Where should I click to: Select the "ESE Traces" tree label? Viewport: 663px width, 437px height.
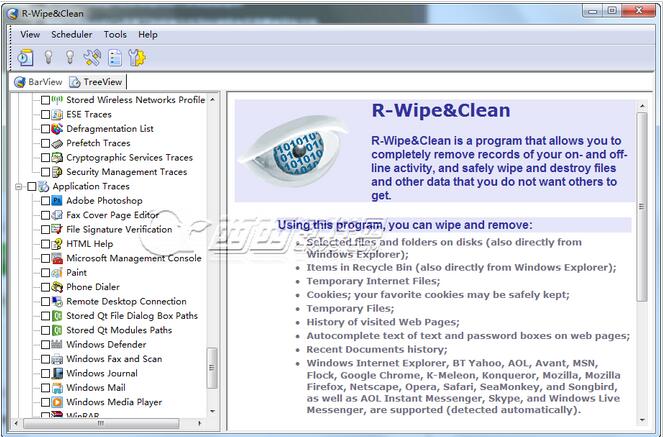89,114
